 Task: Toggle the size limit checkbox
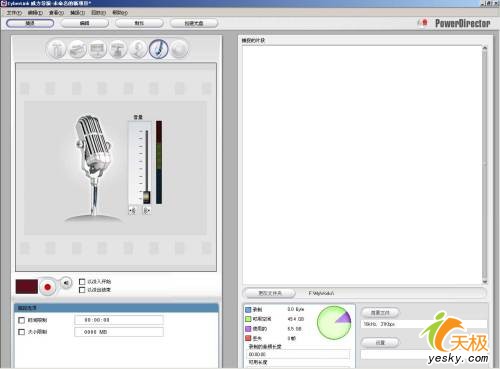(22, 332)
